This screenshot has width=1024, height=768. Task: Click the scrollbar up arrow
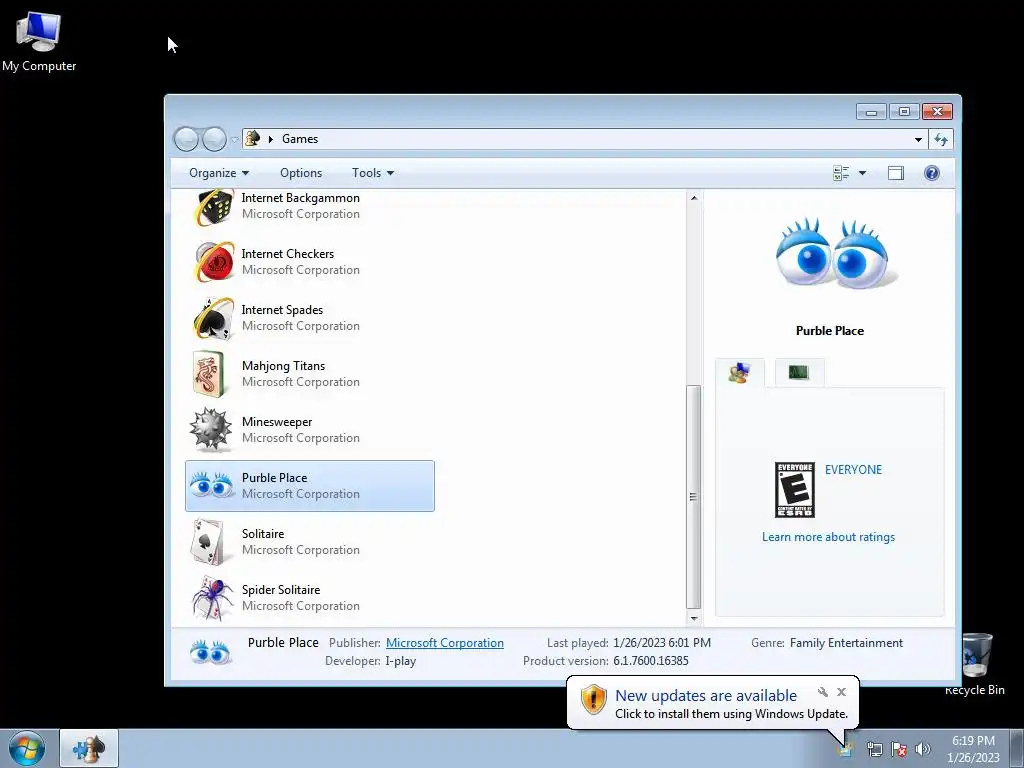tap(694, 198)
